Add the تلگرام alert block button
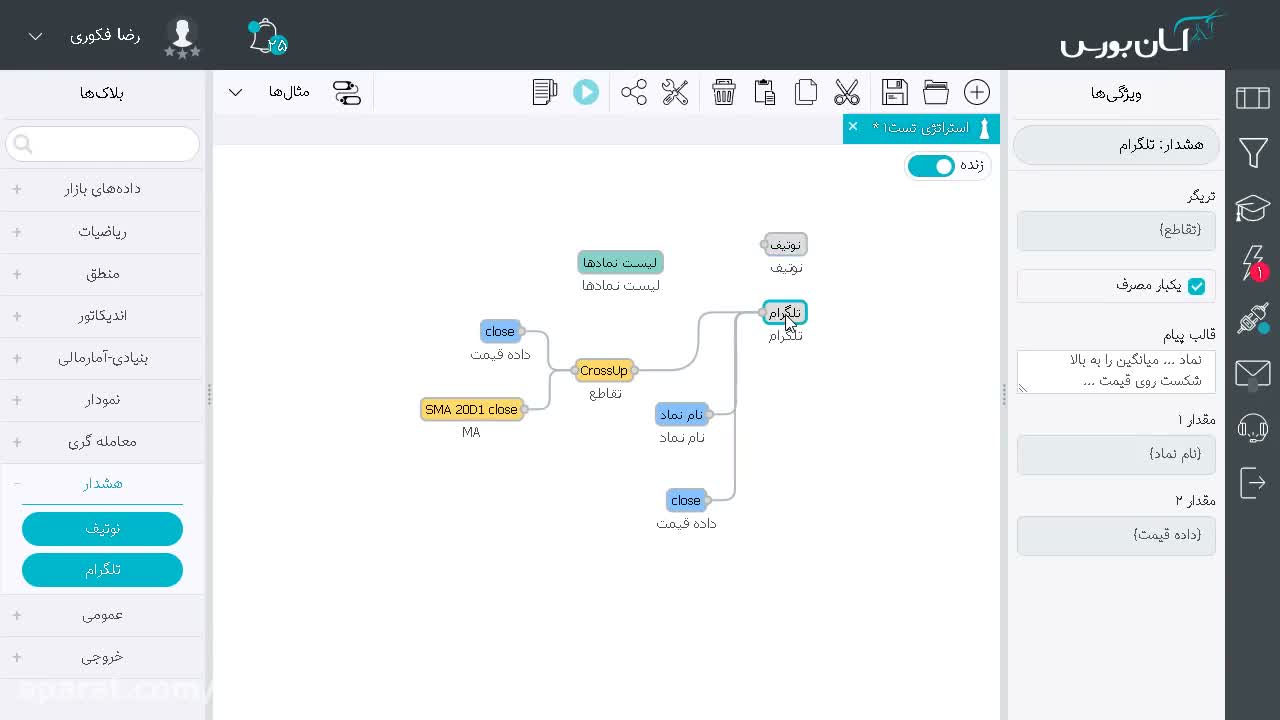The width and height of the screenshot is (1280, 720). click(x=102, y=570)
